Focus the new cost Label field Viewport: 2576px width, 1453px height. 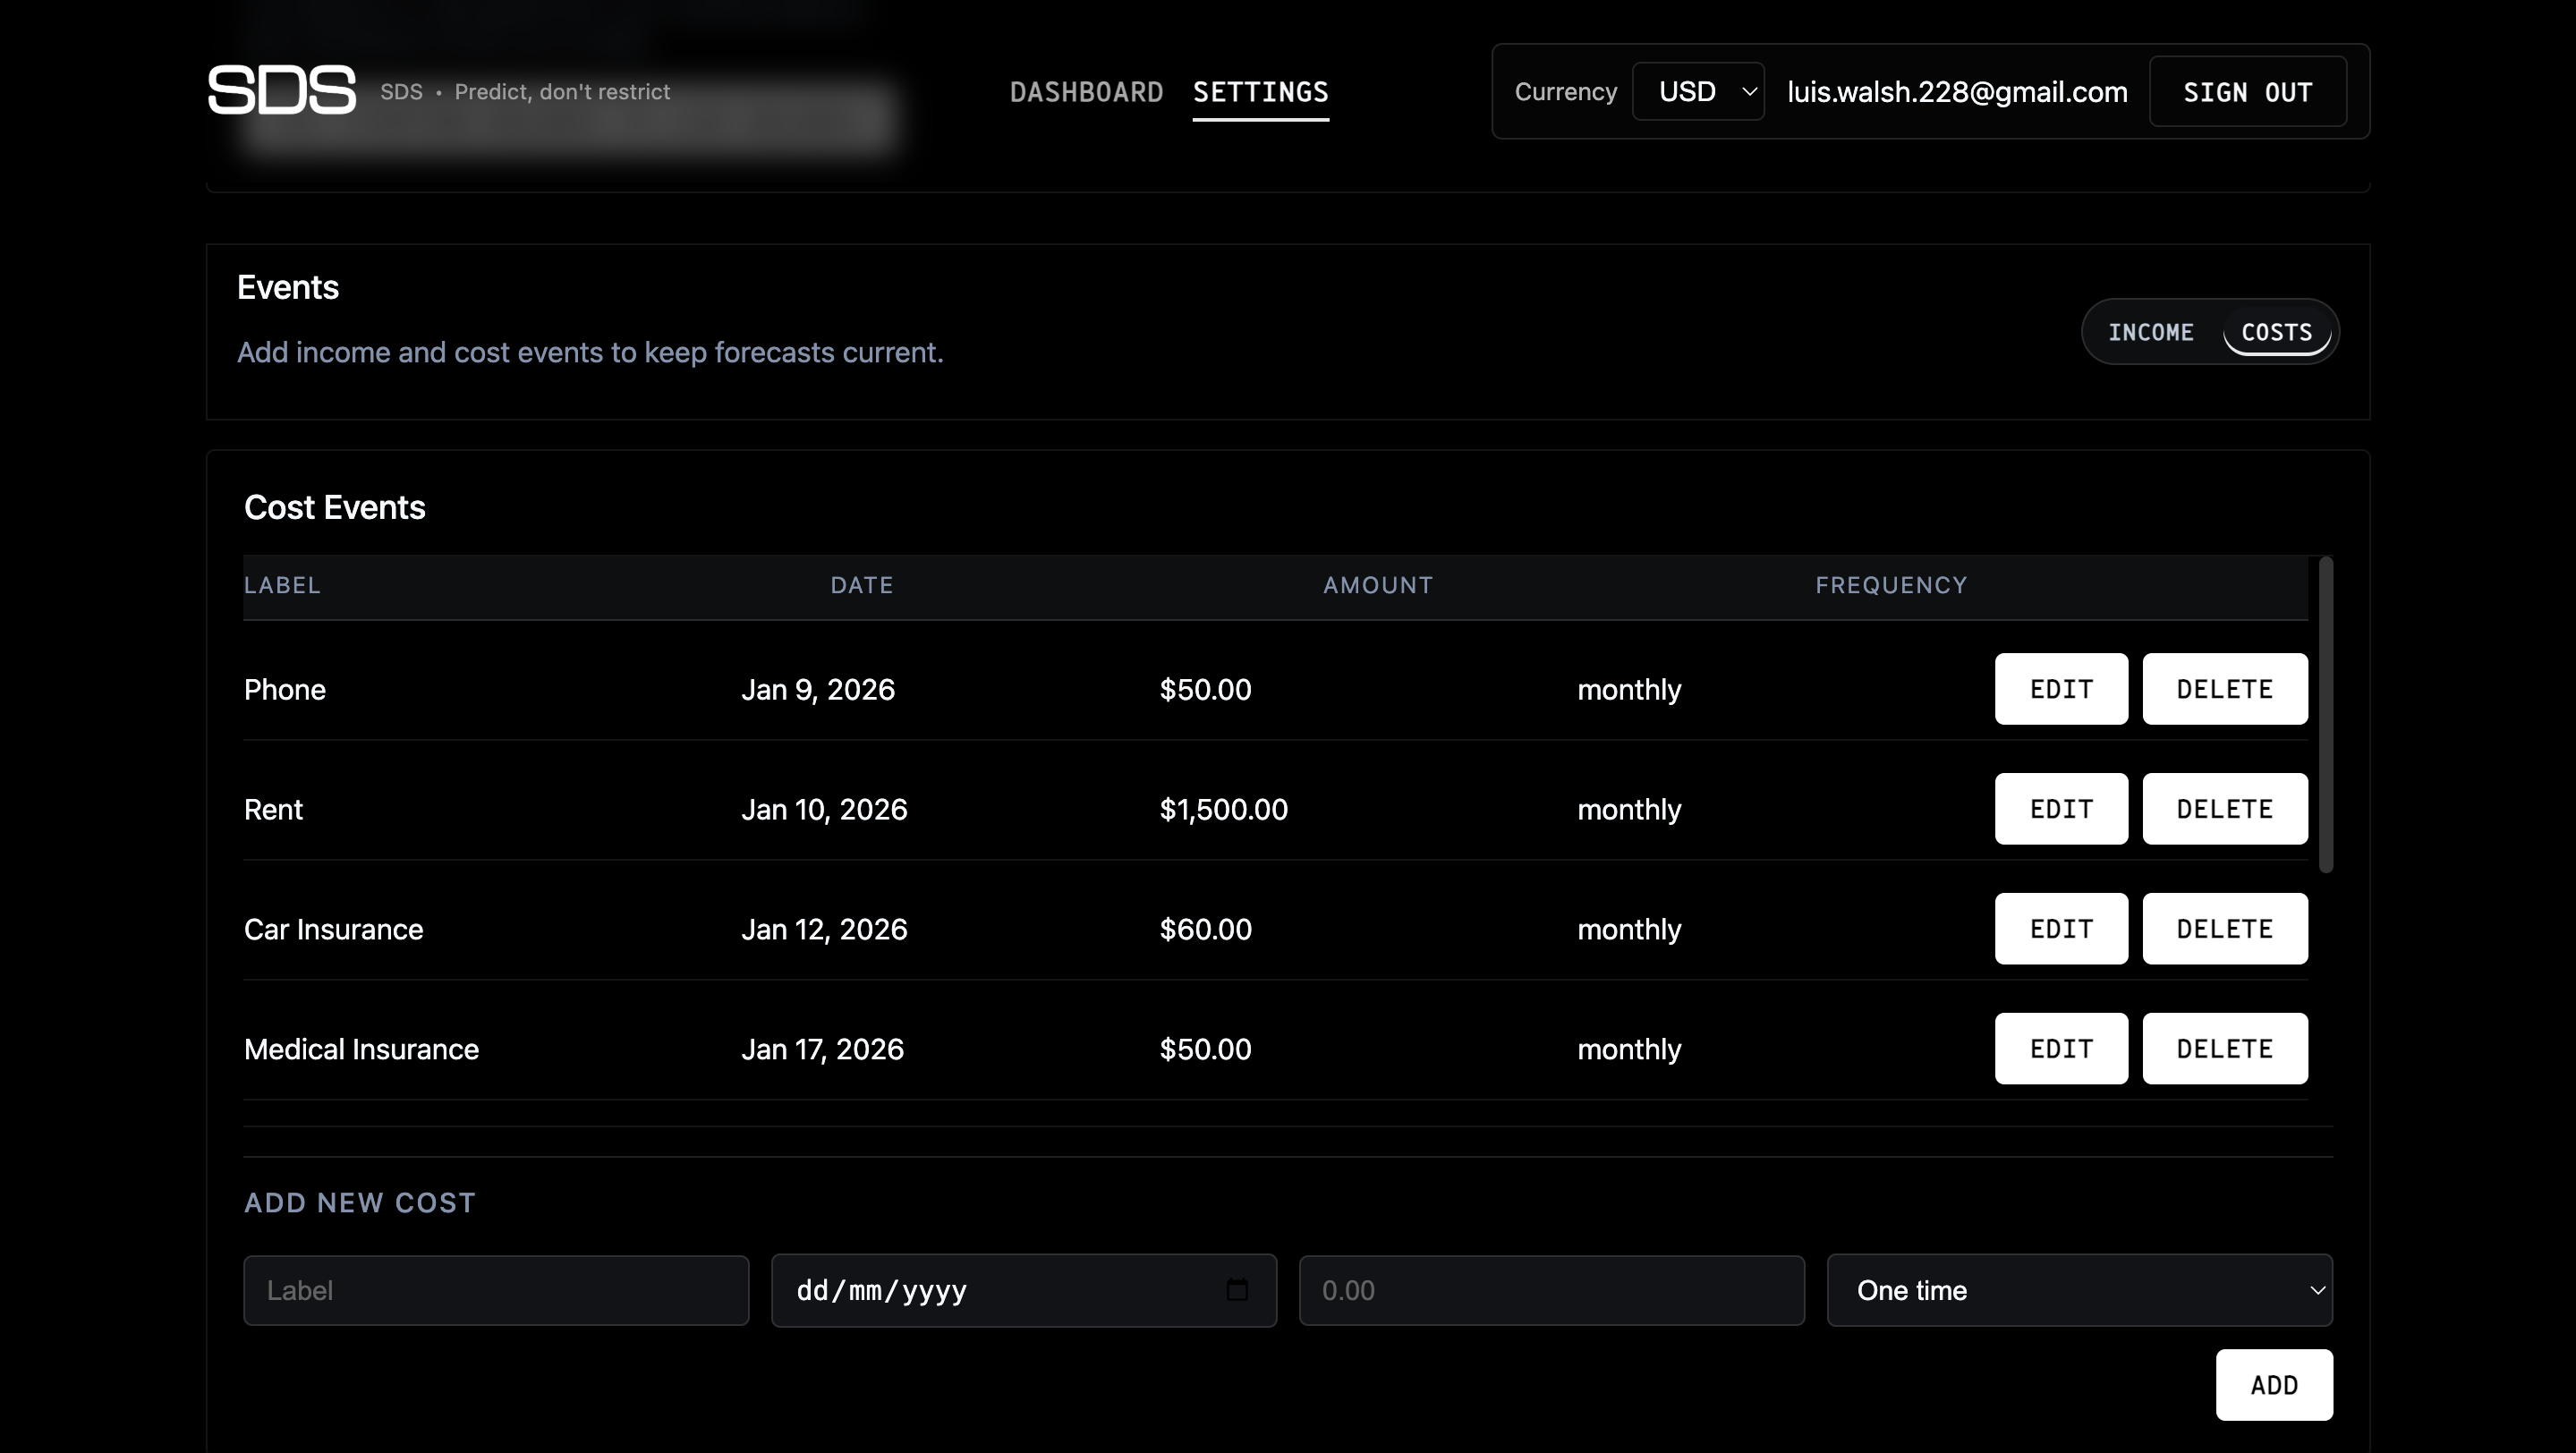click(496, 1290)
